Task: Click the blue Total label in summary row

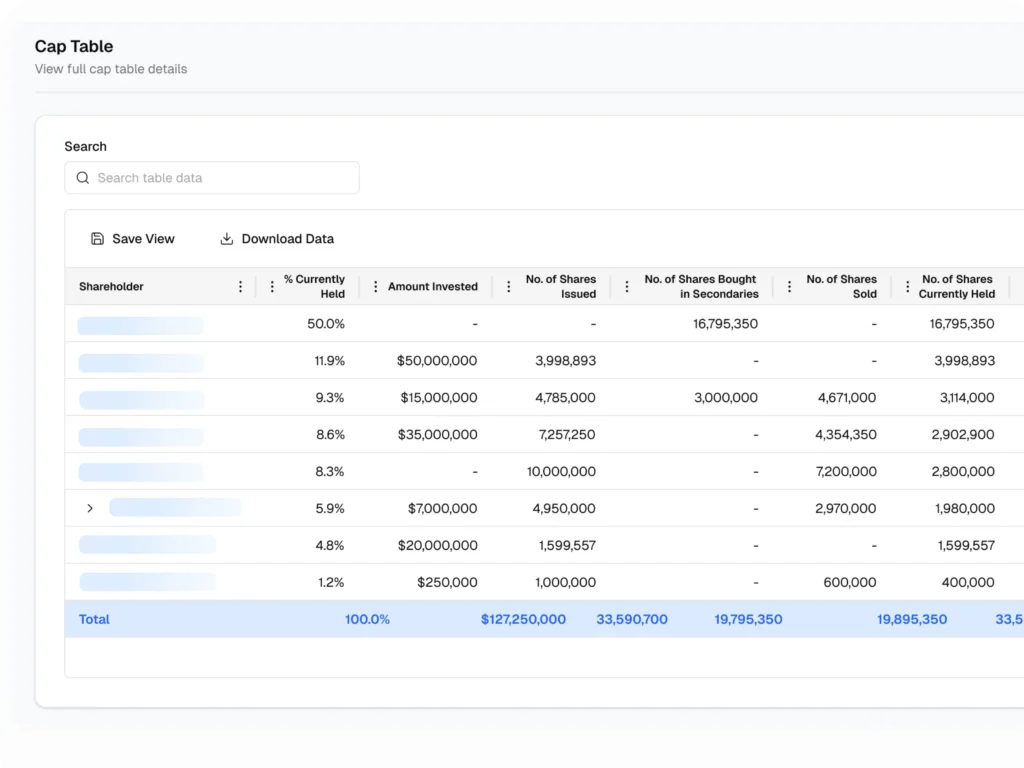Action: [93, 619]
